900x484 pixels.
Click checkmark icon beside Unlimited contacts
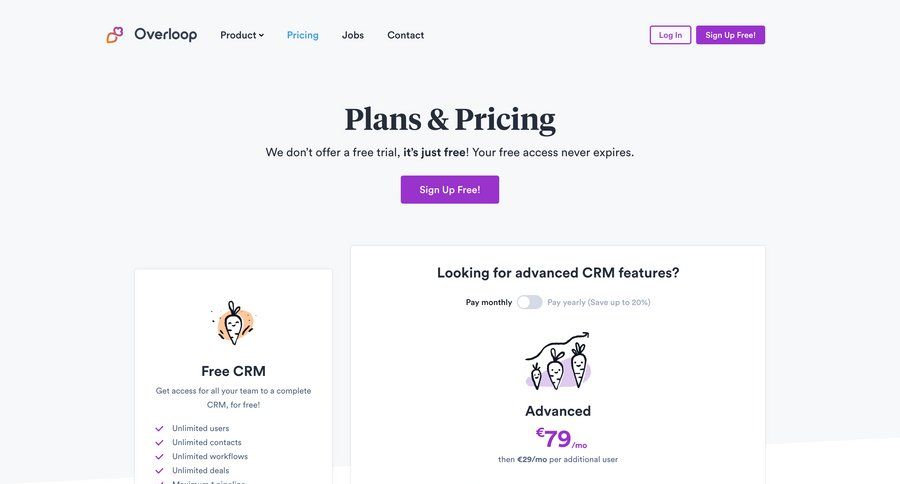click(x=159, y=443)
